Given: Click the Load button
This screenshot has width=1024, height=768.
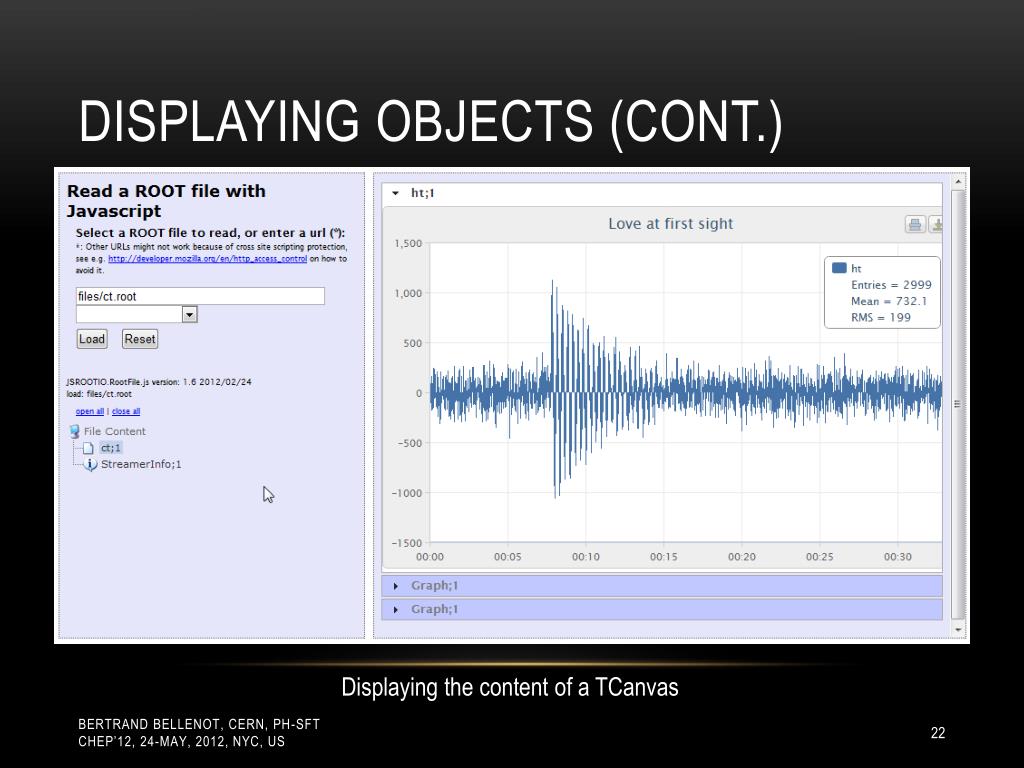Looking at the screenshot, I should (92, 339).
